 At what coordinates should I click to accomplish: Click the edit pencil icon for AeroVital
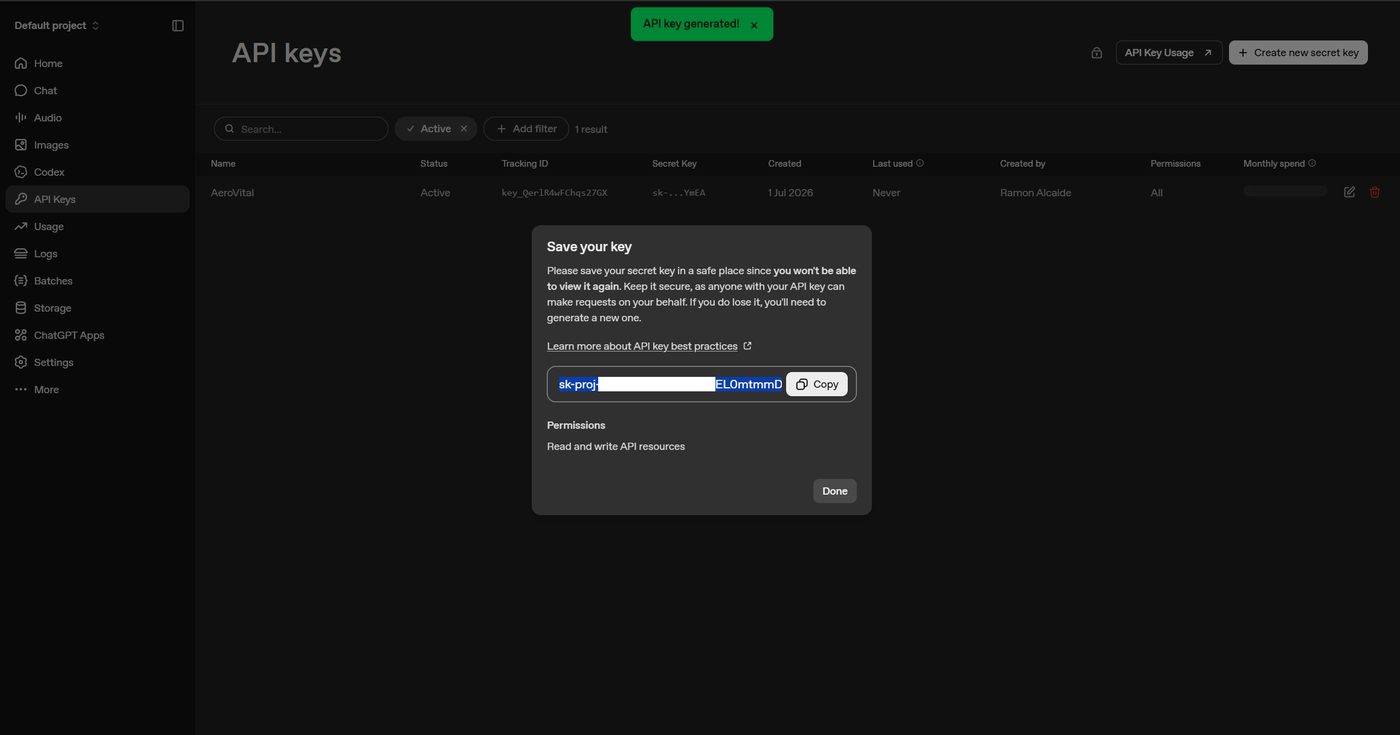[x=1349, y=192]
